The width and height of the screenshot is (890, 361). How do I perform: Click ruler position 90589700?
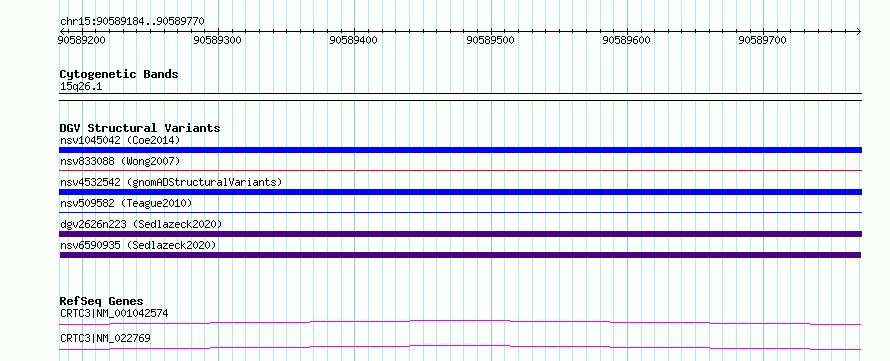coord(763,41)
